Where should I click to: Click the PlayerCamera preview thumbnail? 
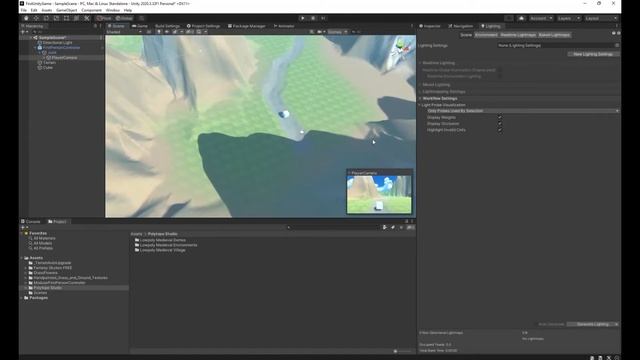tap(379, 194)
